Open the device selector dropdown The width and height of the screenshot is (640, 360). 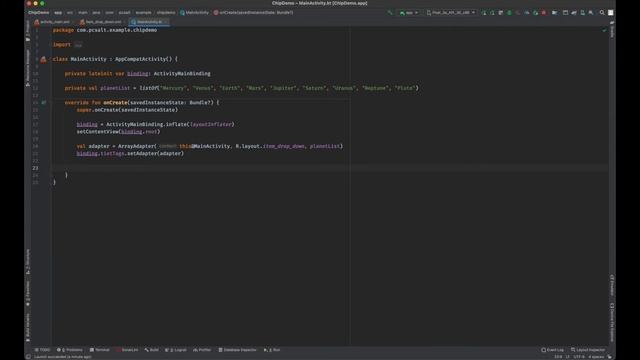tap(451, 13)
